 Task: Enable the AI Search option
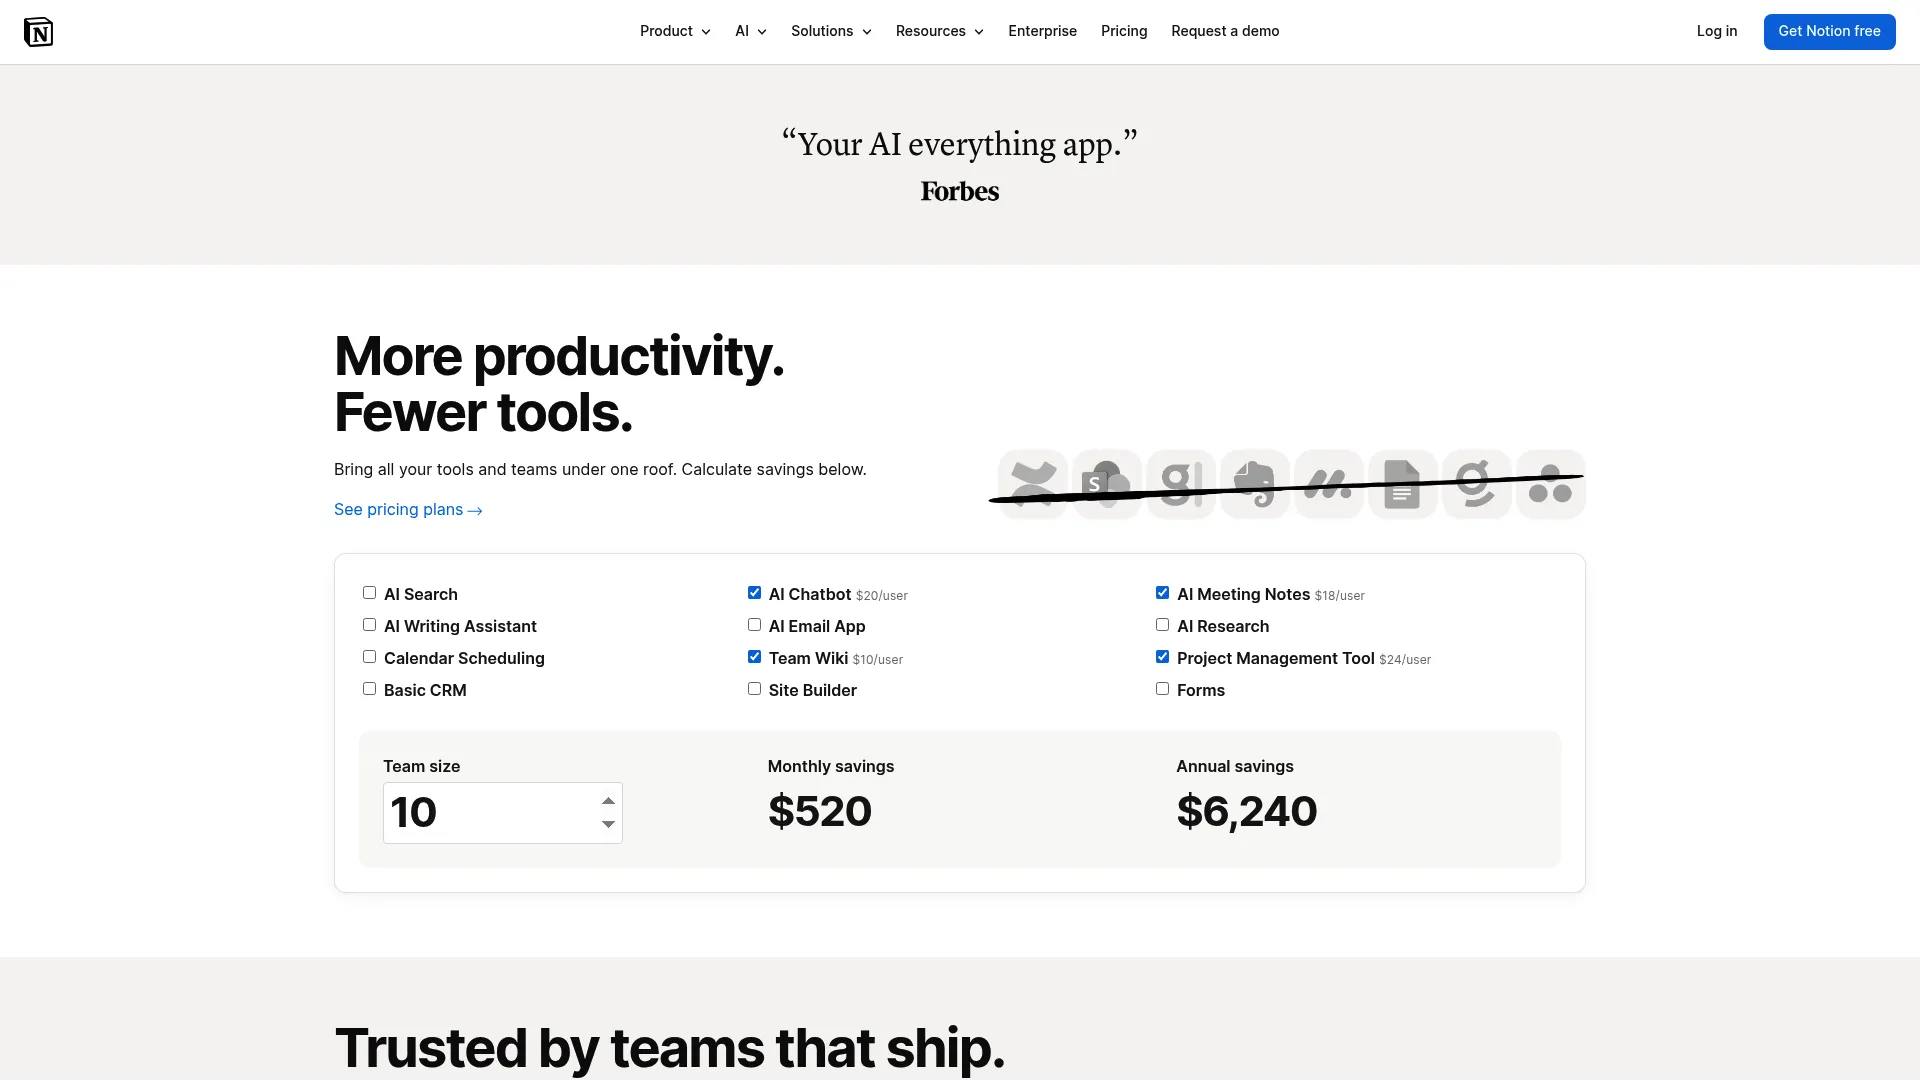point(369,592)
